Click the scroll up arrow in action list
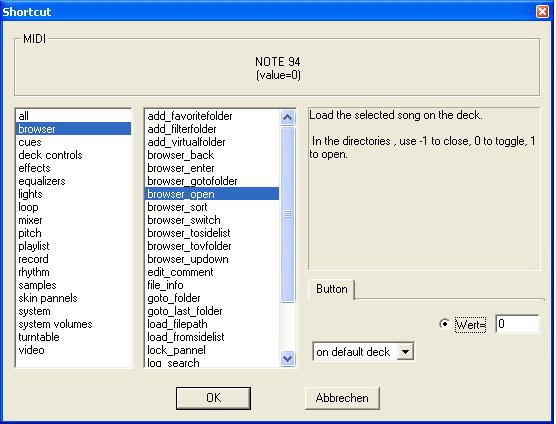The height and width of the screenshot is (424, 556). [x=288, y=117]
